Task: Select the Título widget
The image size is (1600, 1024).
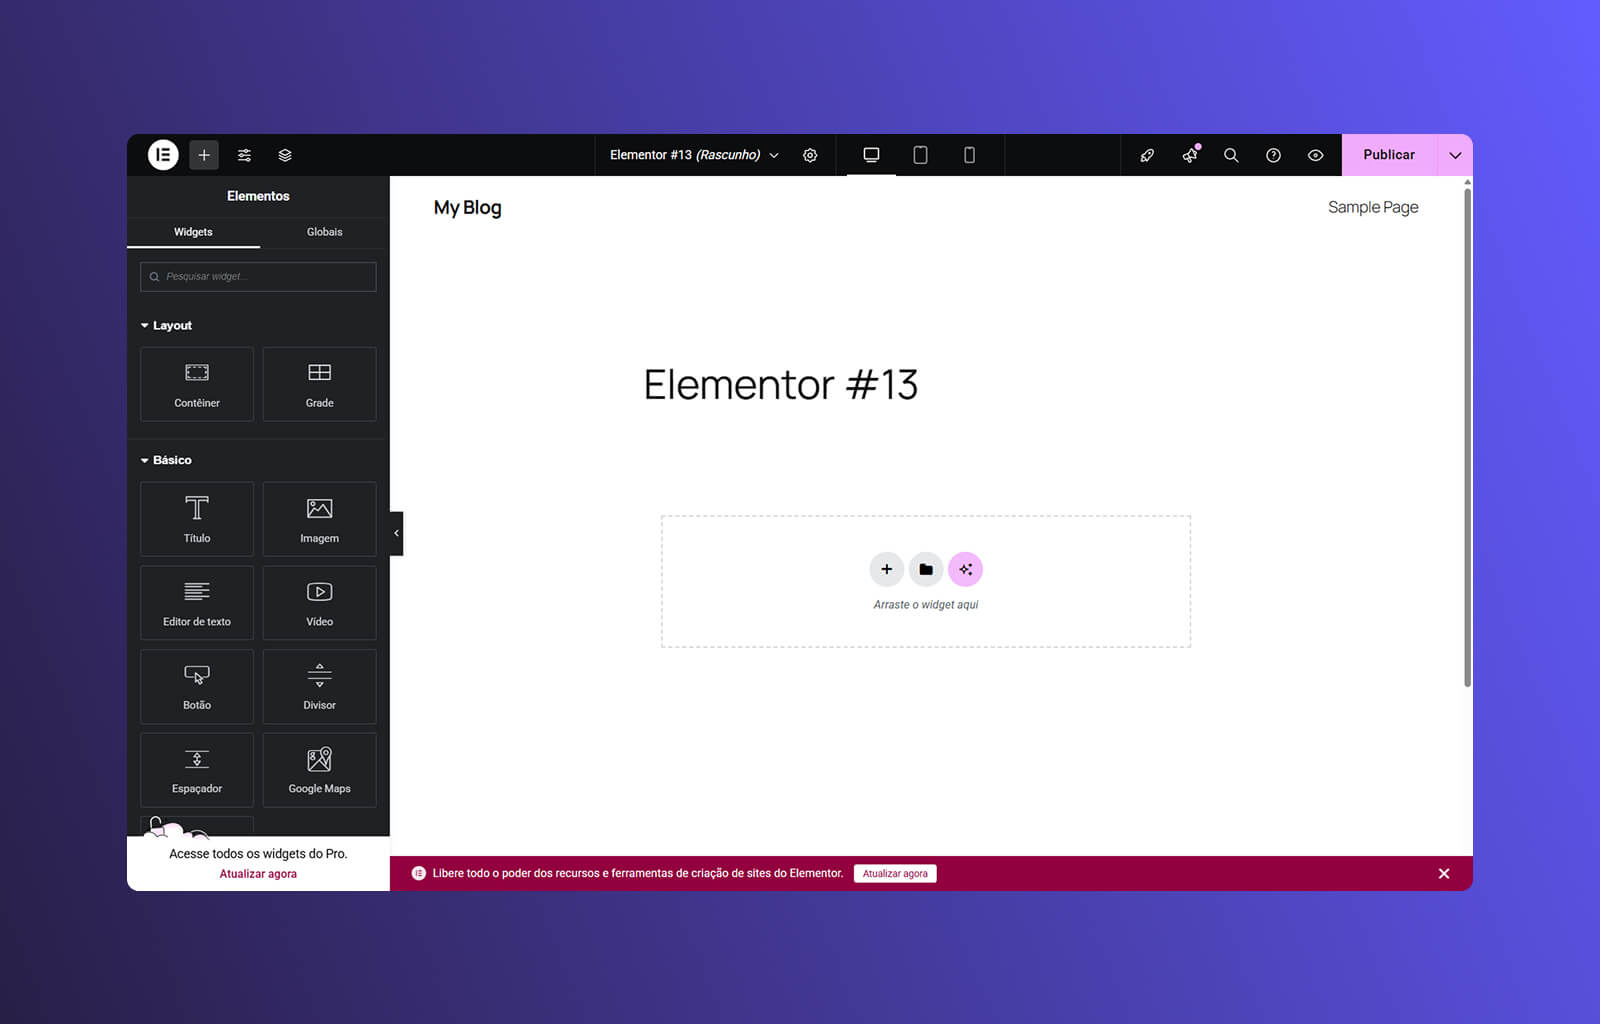Action: (x=197, y=519)
